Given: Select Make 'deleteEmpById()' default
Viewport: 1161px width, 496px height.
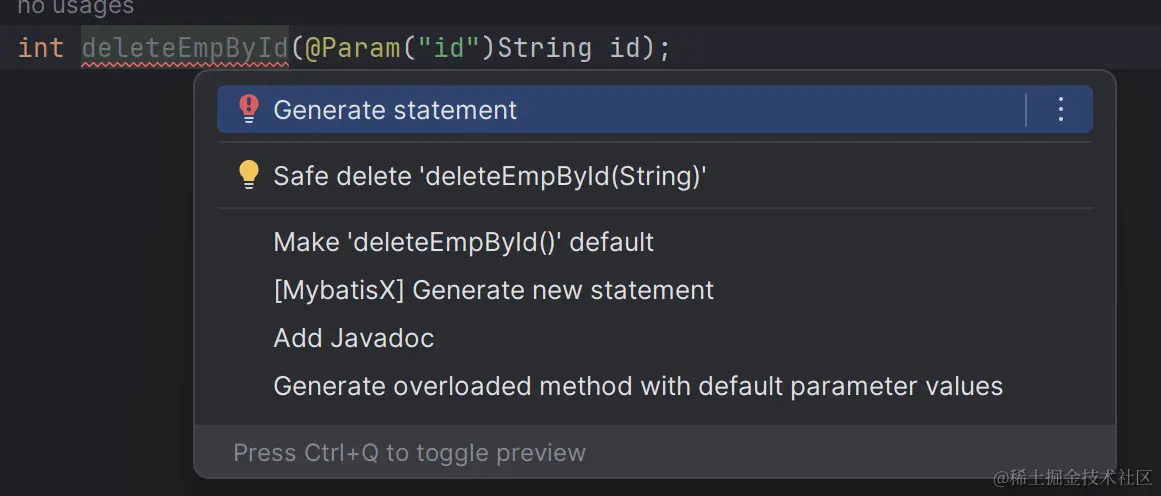Looking at the screenshot, I should click(463, 242).
